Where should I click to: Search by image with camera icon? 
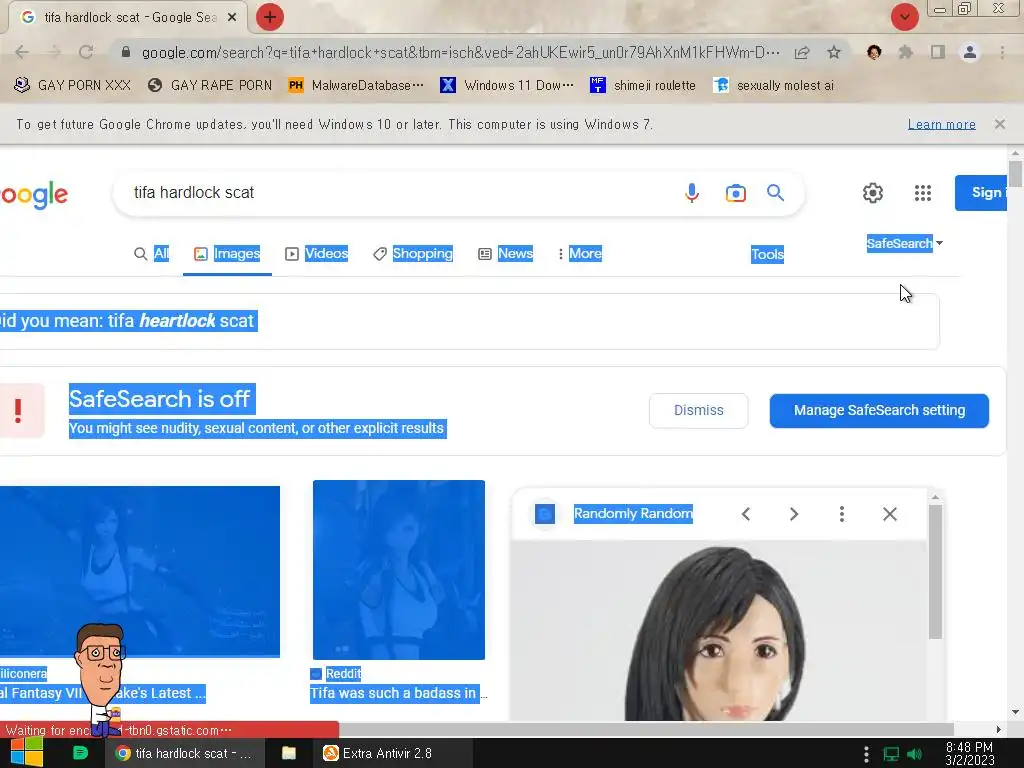tap(735, 193)
